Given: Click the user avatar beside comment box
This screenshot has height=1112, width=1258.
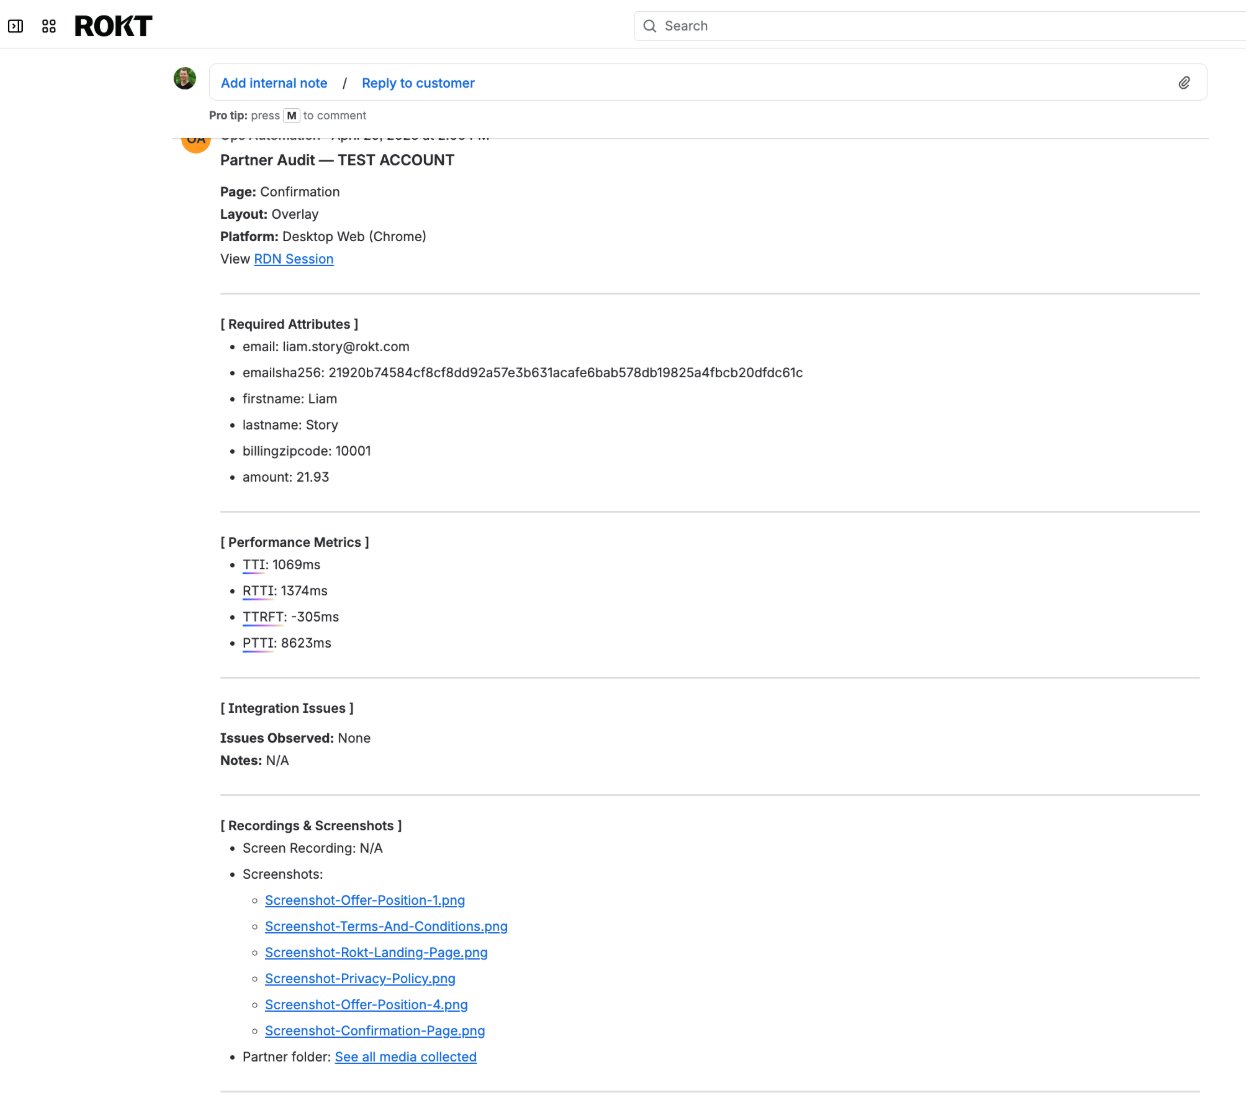Looking at the screenshot, I should pyautogui.click(x=185, y=78).
